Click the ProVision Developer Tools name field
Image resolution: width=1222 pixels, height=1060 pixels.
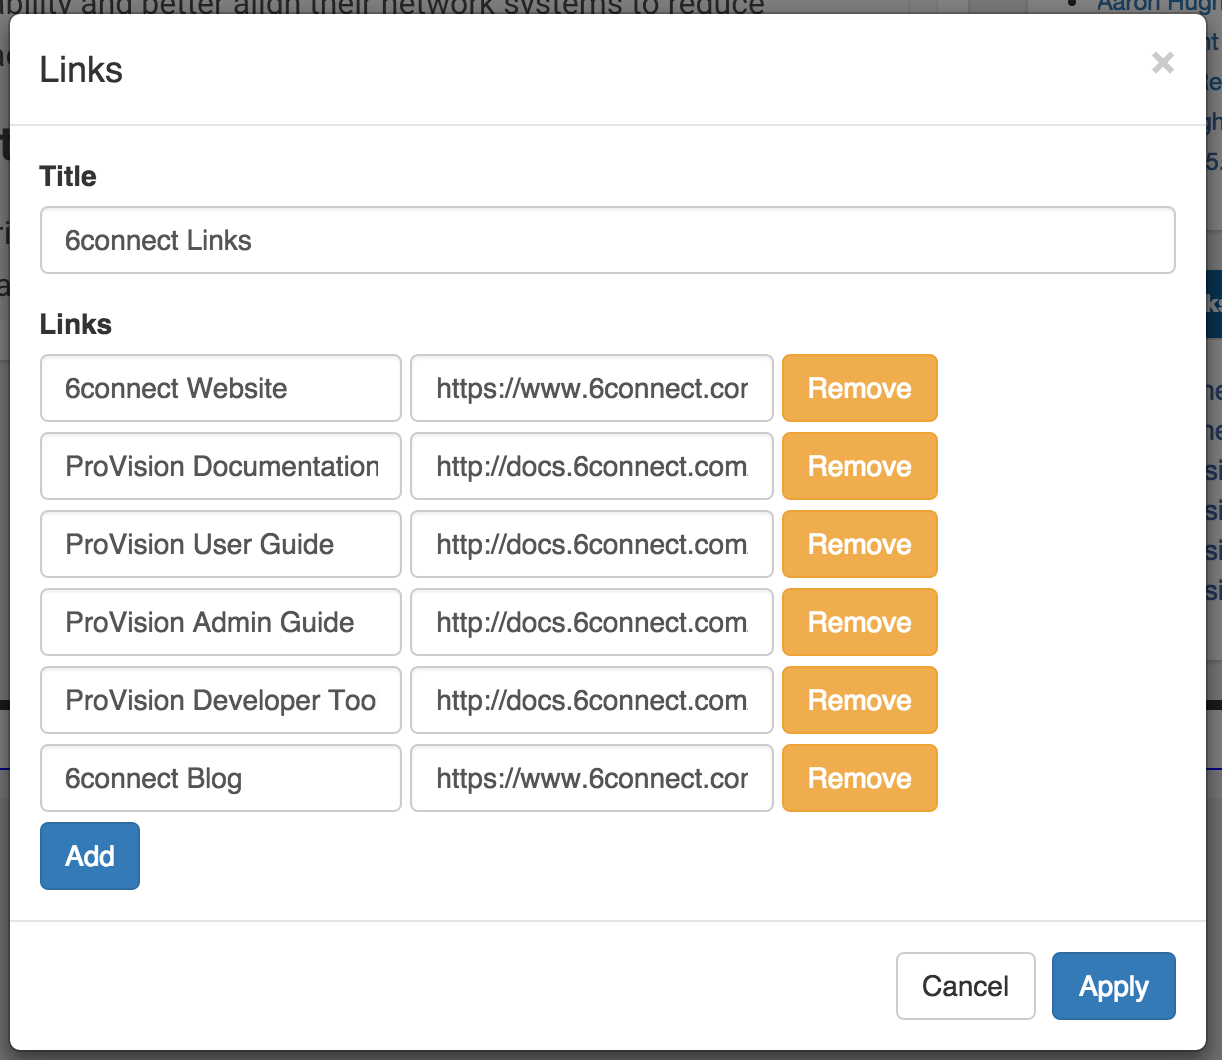220,700
